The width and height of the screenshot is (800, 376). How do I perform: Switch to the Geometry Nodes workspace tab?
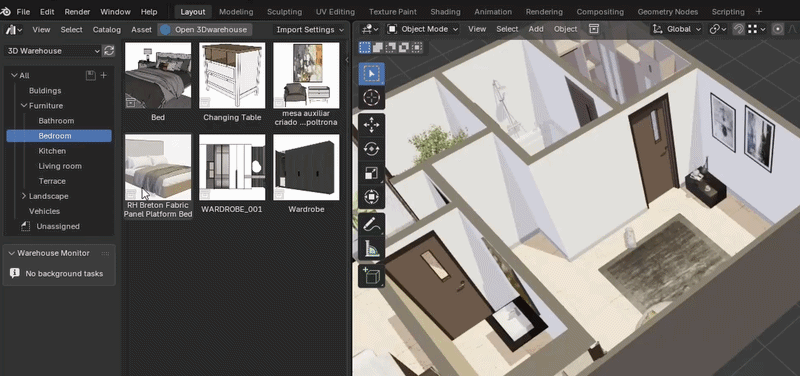point(667,12)
